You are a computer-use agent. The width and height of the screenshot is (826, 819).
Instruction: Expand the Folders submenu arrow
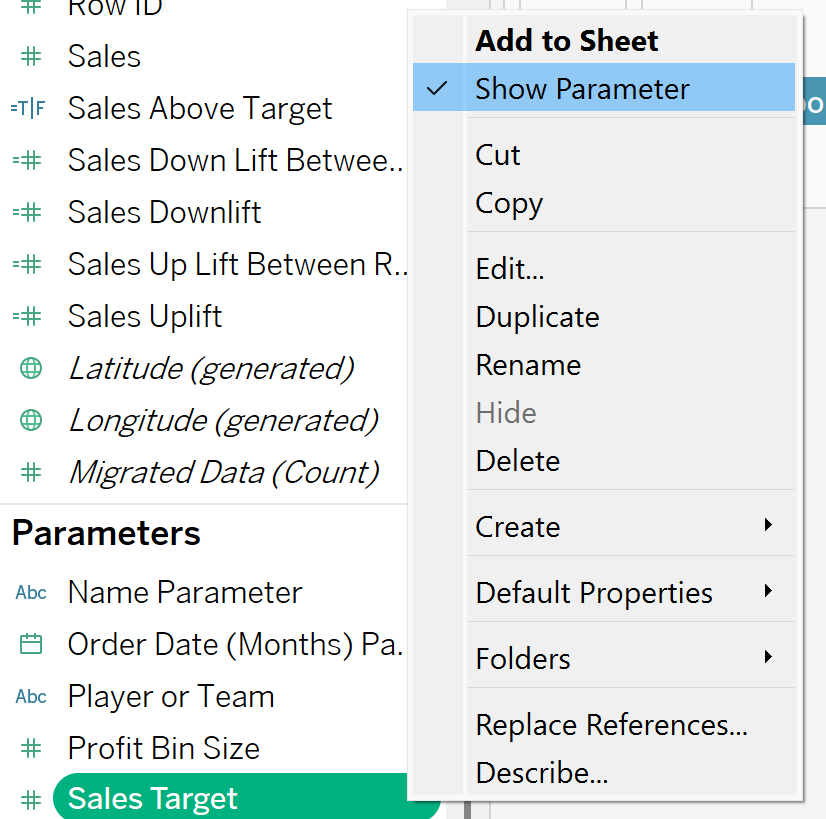coord(768,657)
